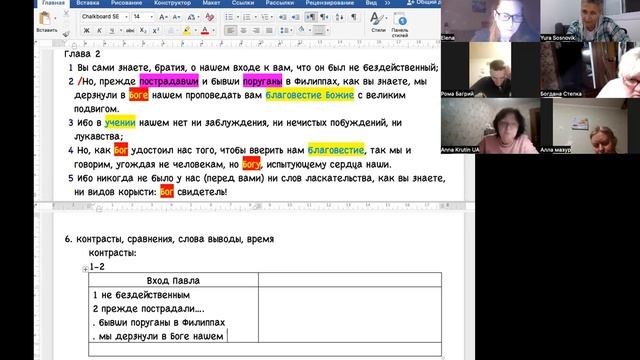The width and height of the screenshot is (640, 360).
Task: Apply paragraph shading with paint bucket
Action: click(302, 30)
